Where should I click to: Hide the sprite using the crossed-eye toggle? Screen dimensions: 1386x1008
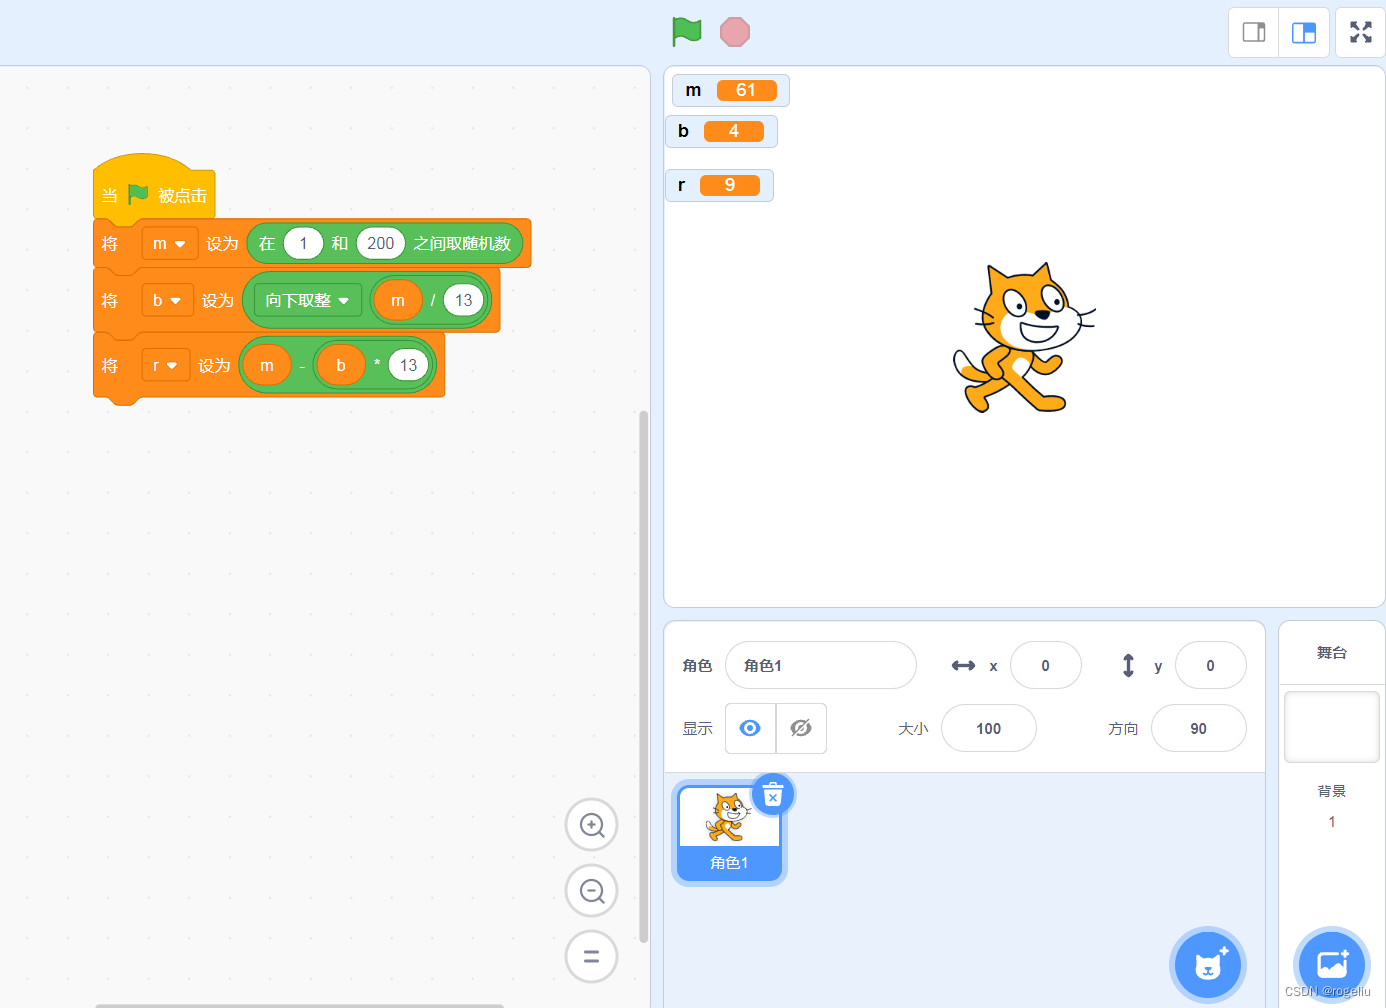pos(801,728)
